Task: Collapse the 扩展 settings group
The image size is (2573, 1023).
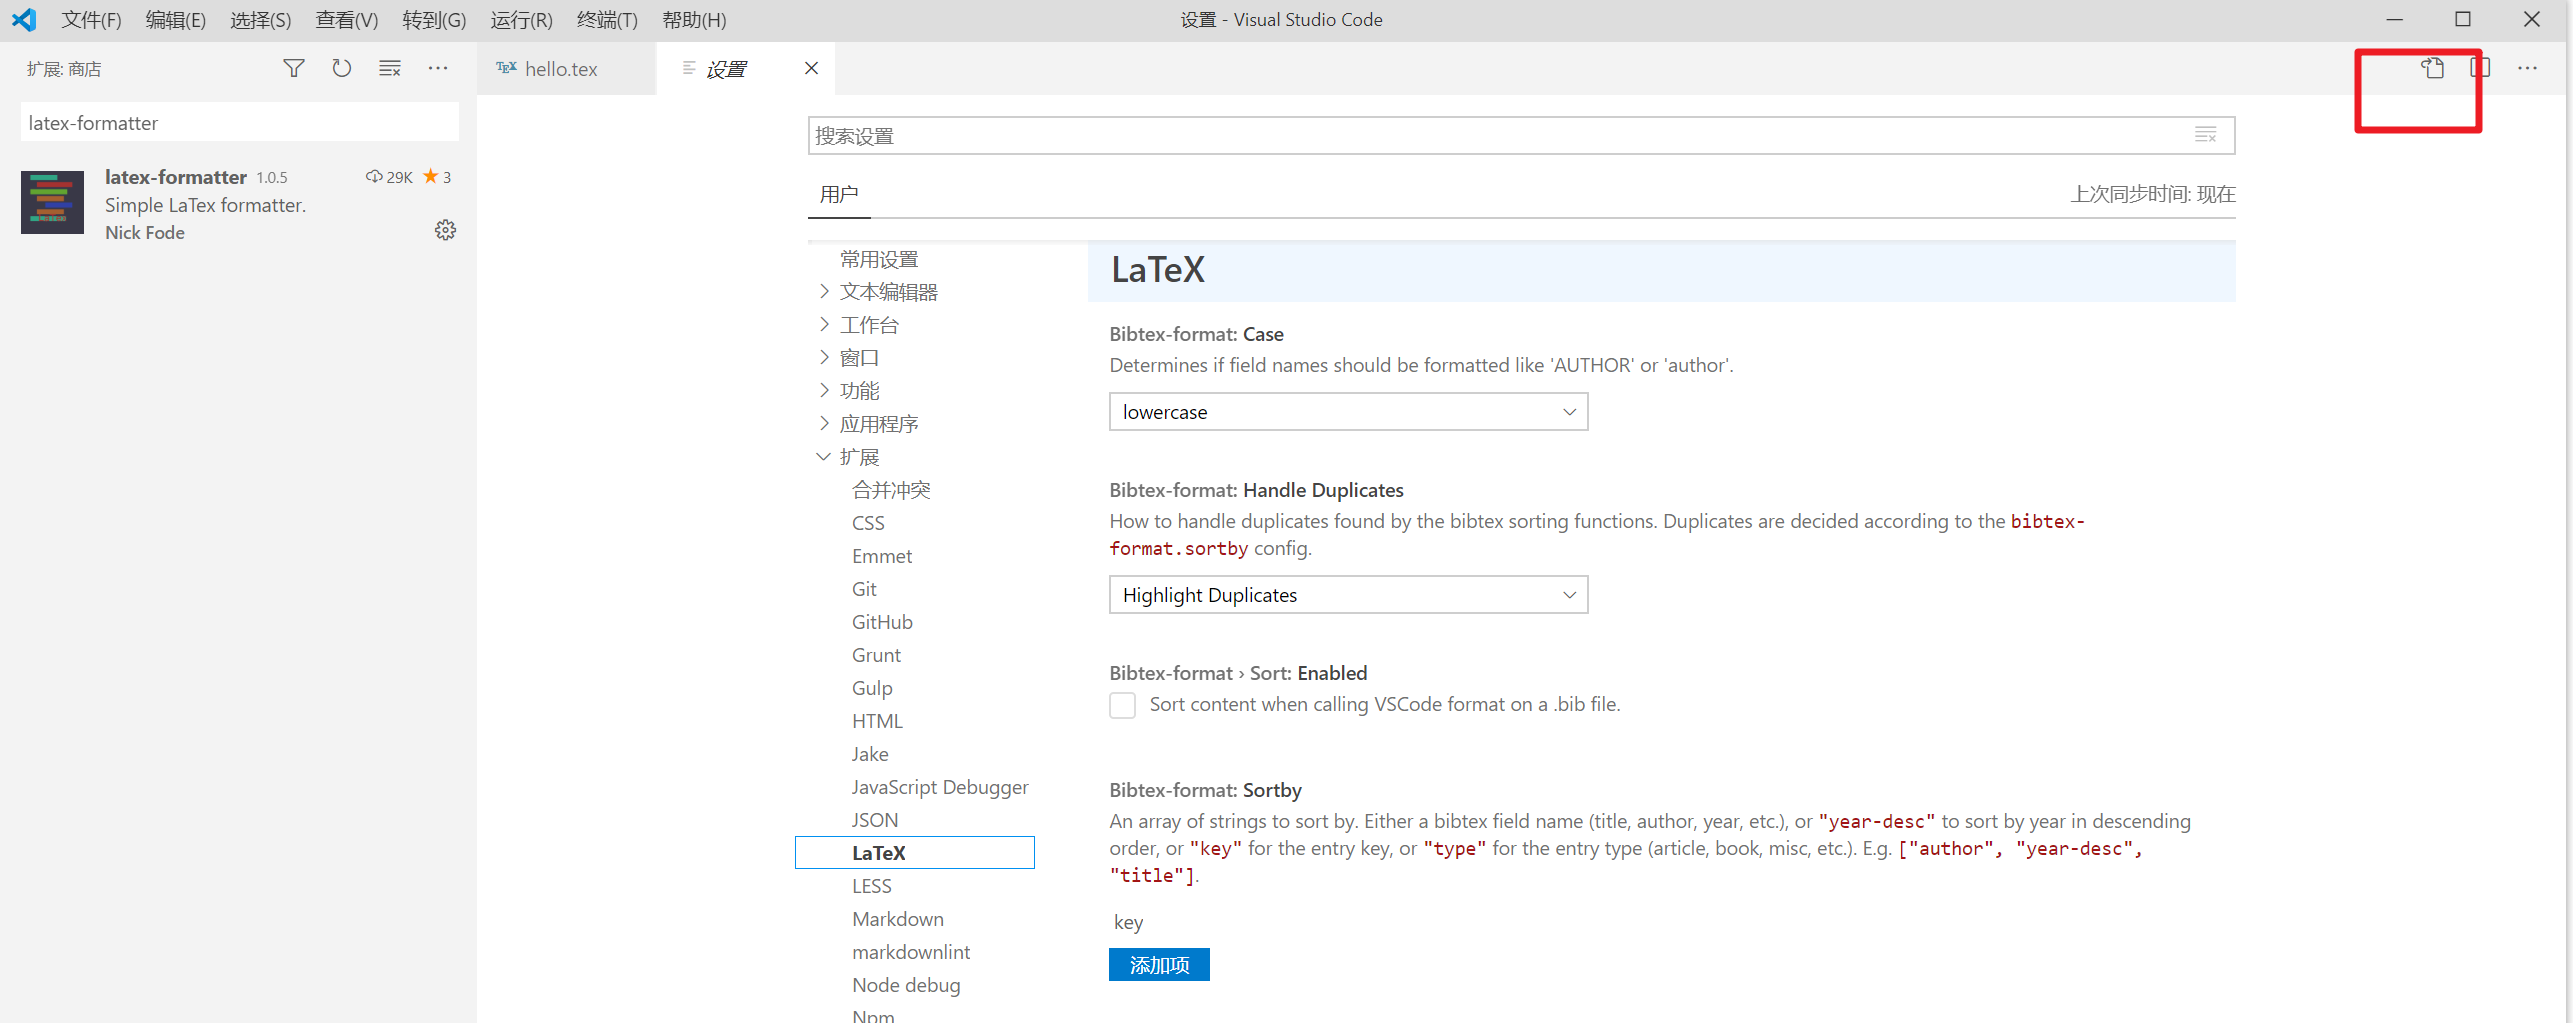Action: [x=824, y=456]
